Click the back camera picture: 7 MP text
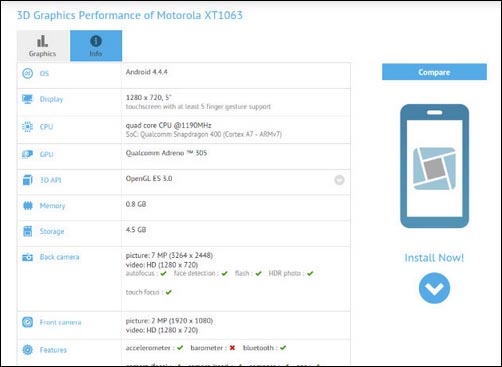Viewport: 502px width, 367px height. (169, 255)
